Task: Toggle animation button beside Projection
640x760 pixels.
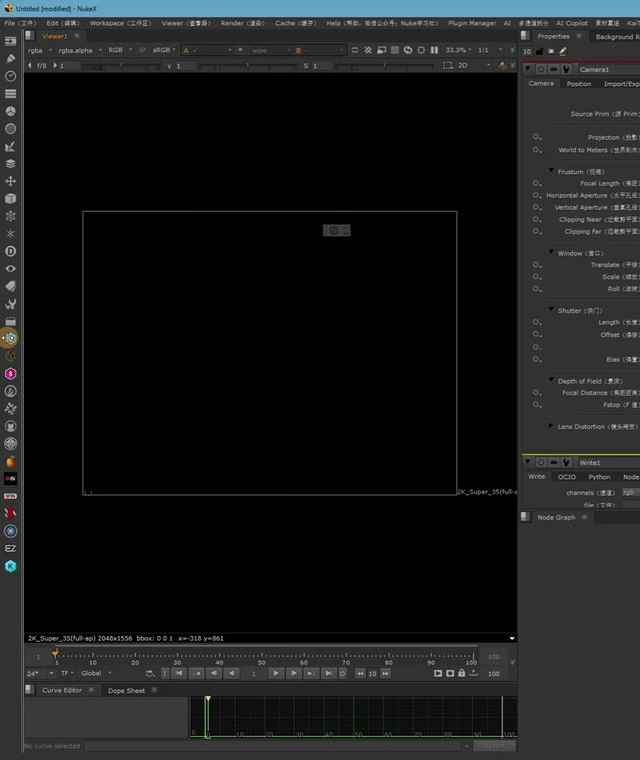Action: 537,137
